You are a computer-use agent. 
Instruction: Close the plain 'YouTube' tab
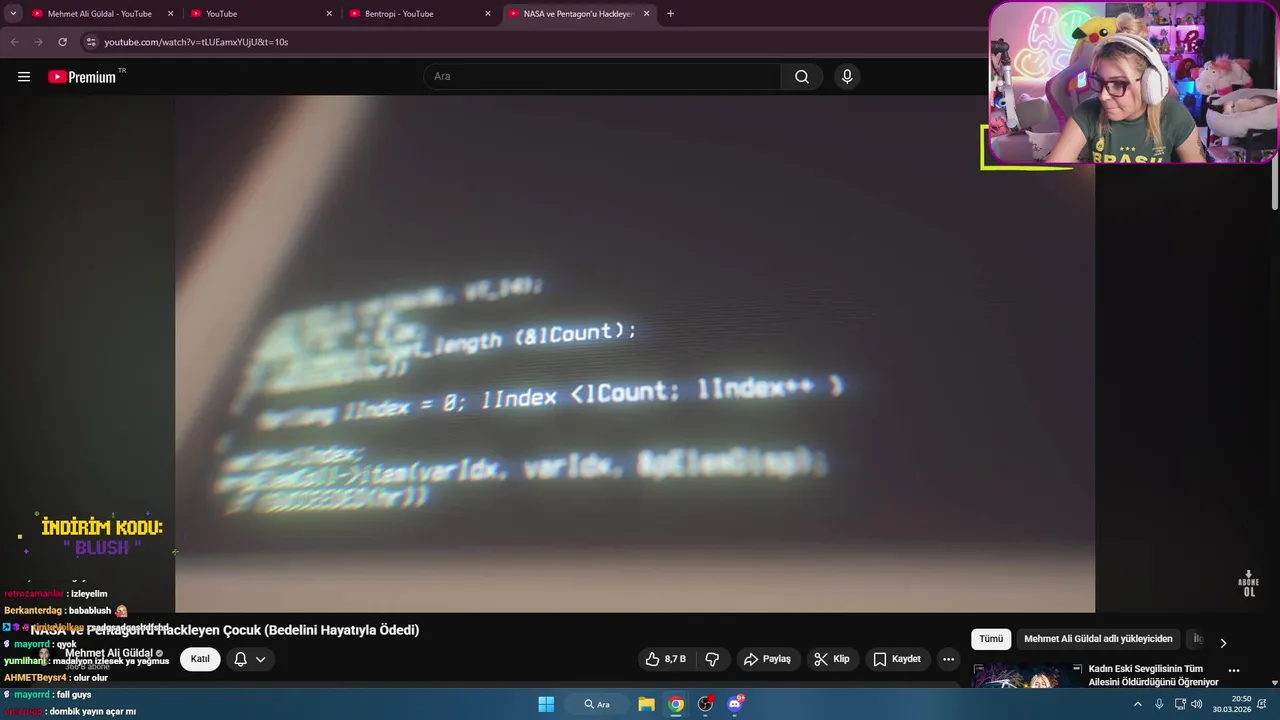329,14
